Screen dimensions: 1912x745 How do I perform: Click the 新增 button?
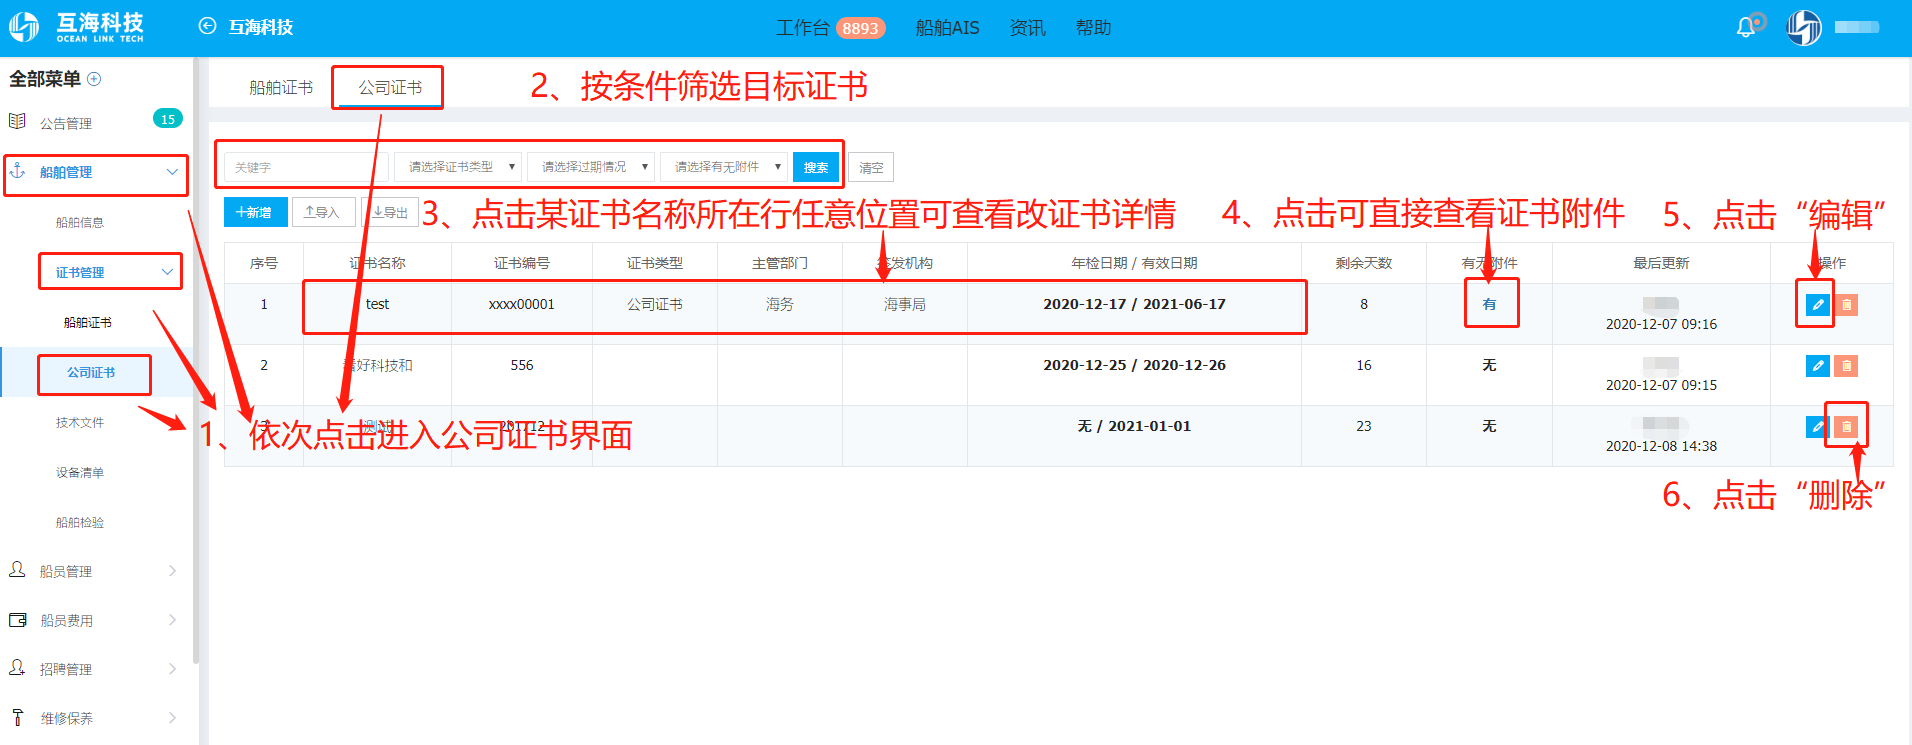coord(255,212)
